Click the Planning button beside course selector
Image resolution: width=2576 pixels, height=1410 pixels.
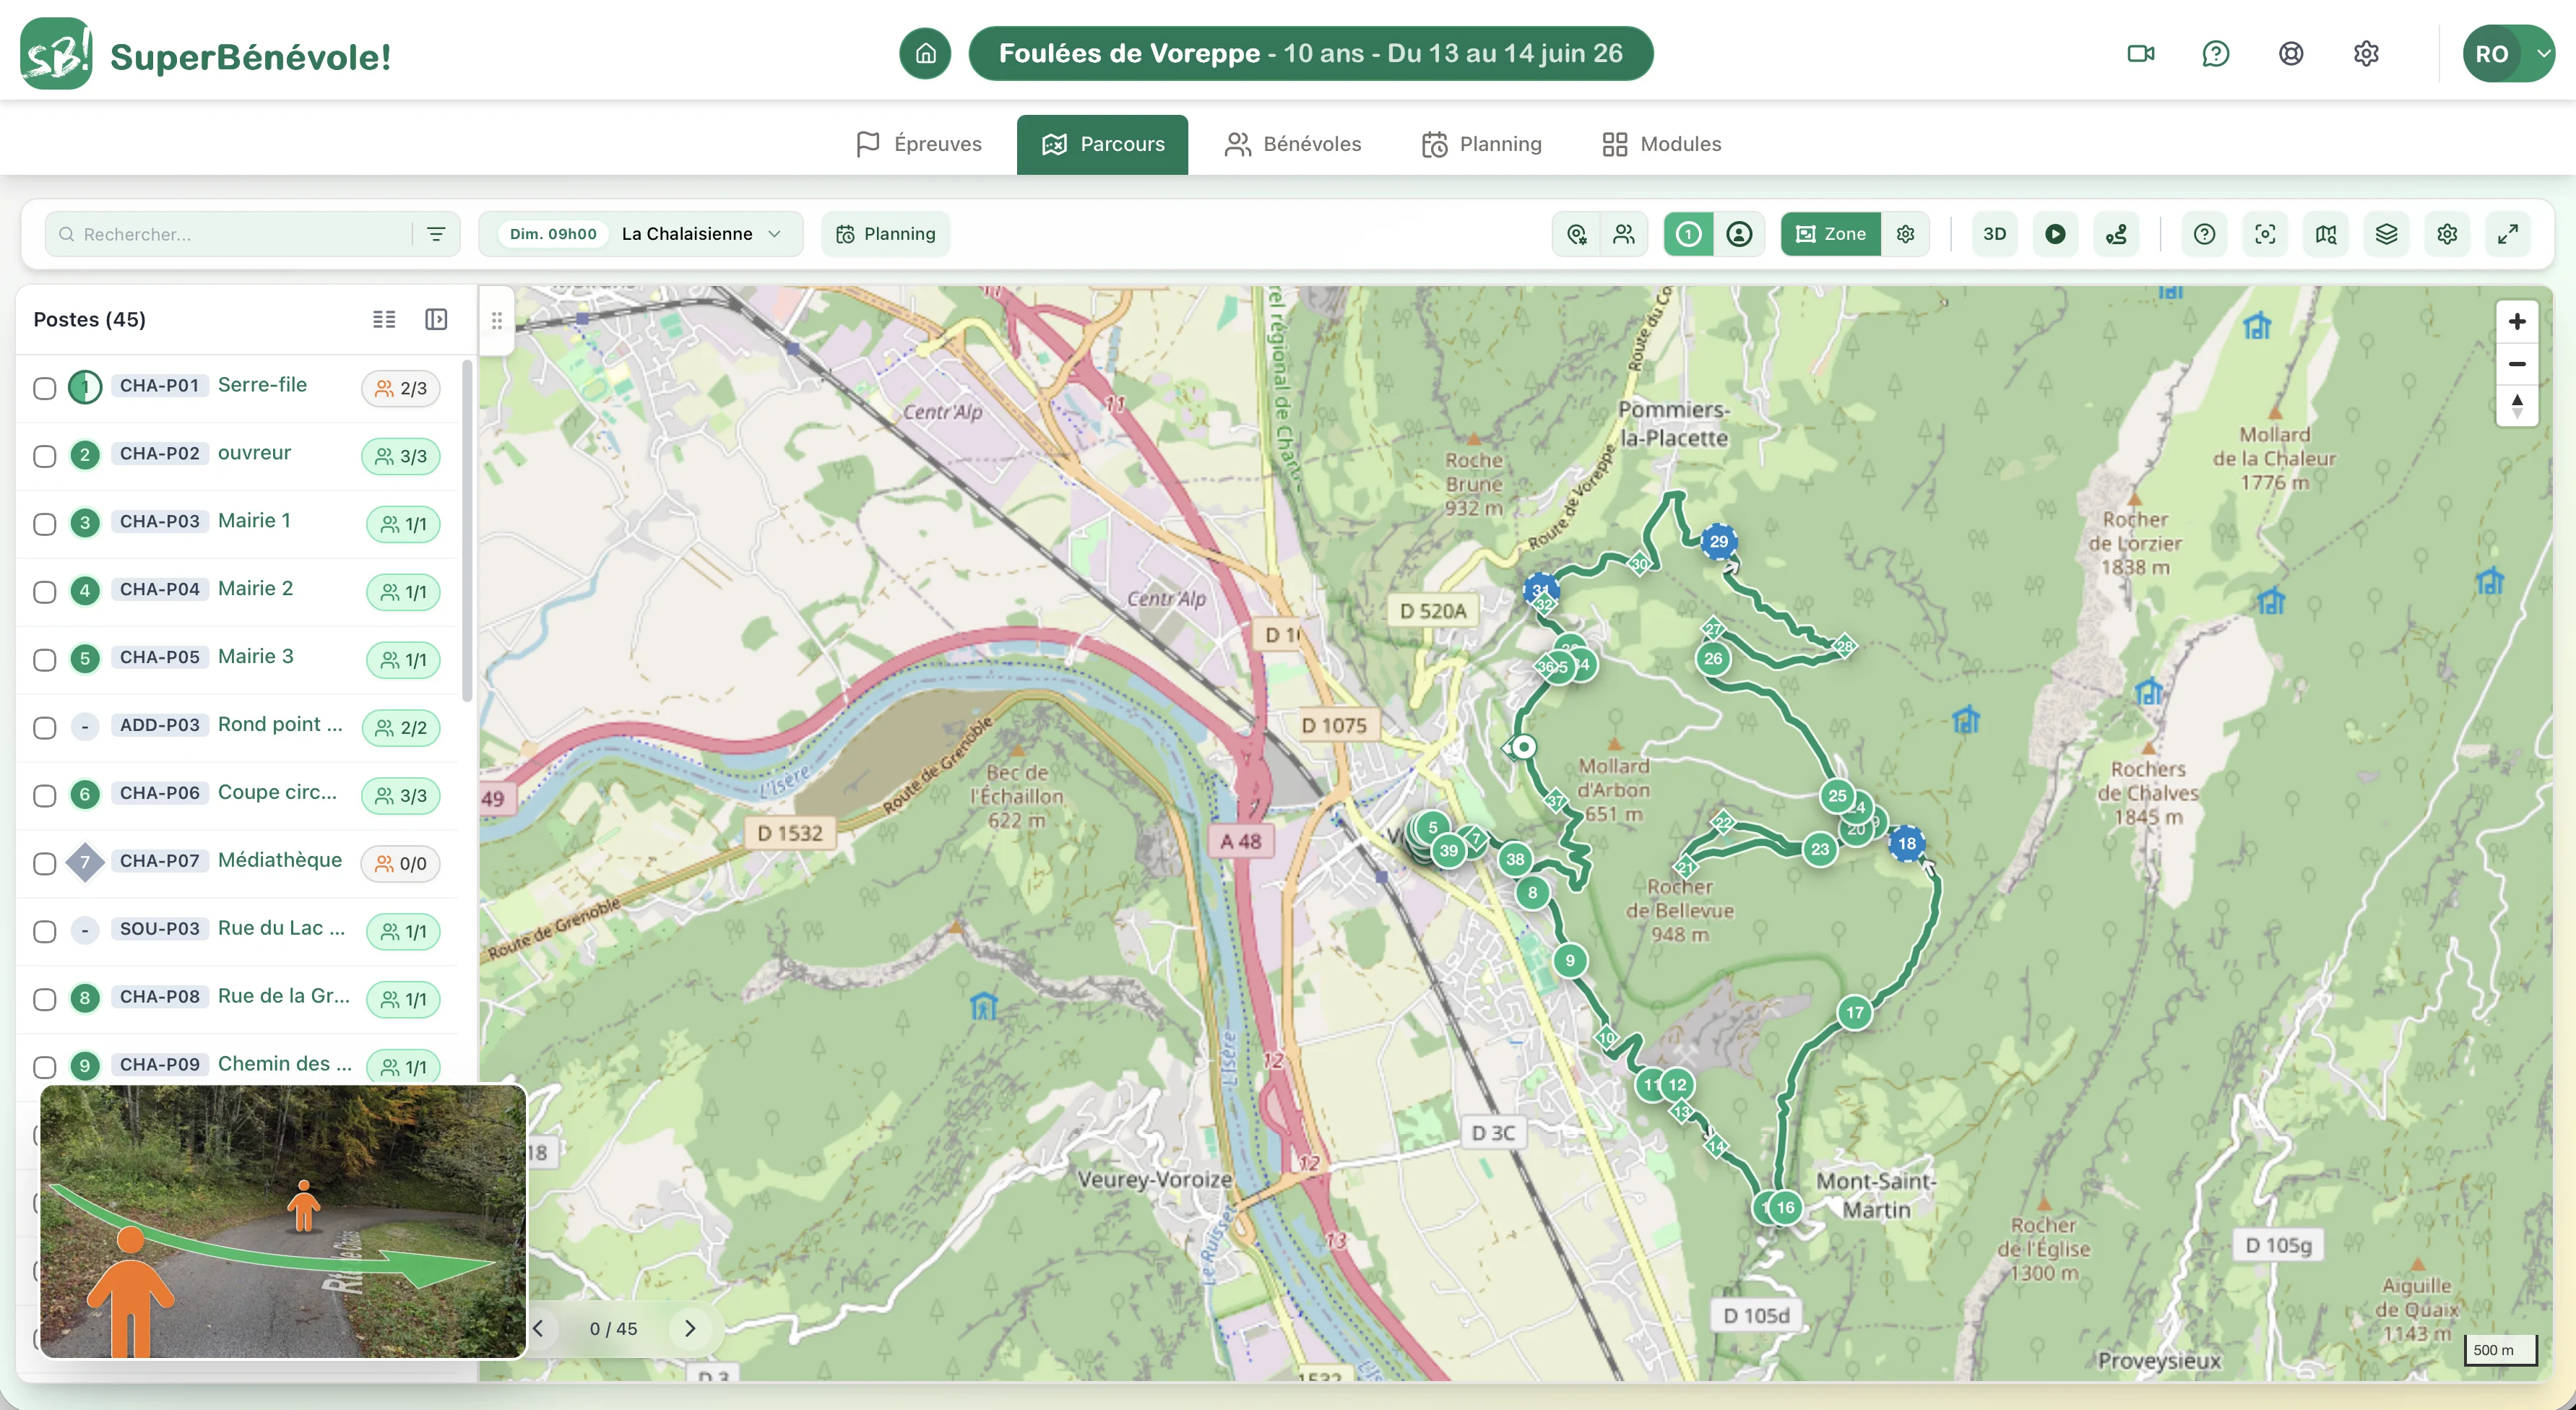click(886, 234)
